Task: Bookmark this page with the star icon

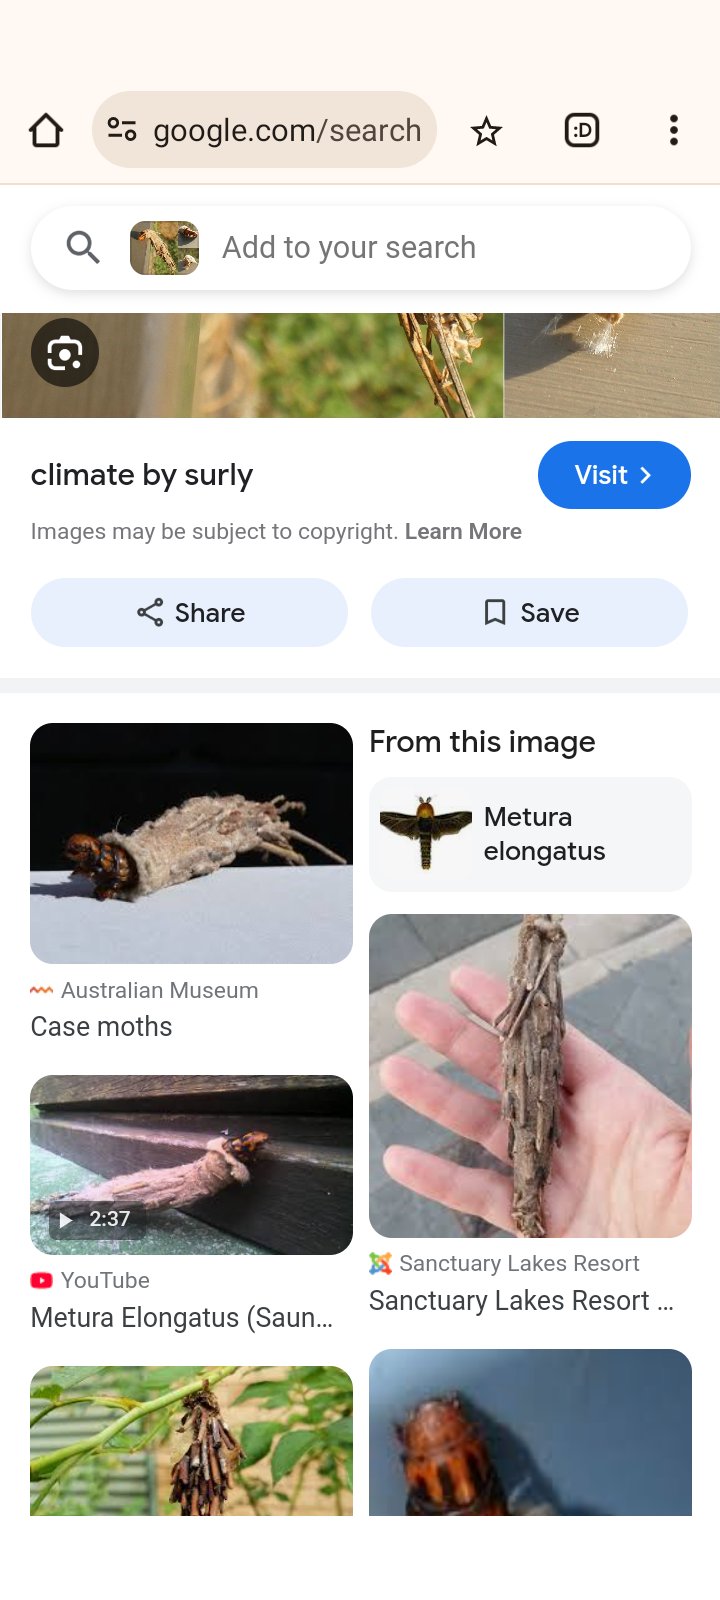Action: (487, 131)
